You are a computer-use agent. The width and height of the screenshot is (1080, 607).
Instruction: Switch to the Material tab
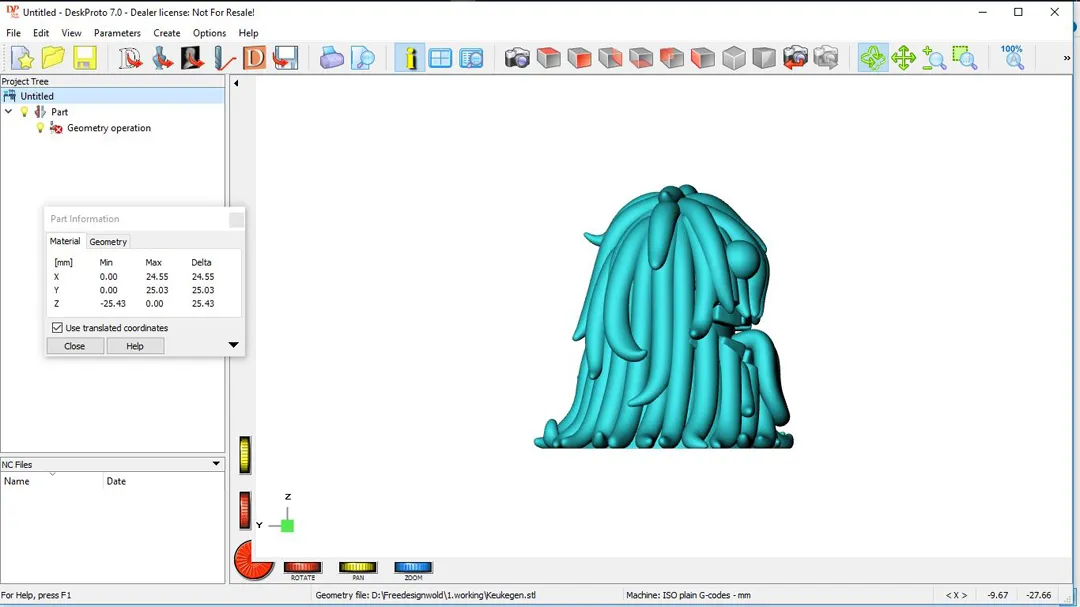pos(65,241)
